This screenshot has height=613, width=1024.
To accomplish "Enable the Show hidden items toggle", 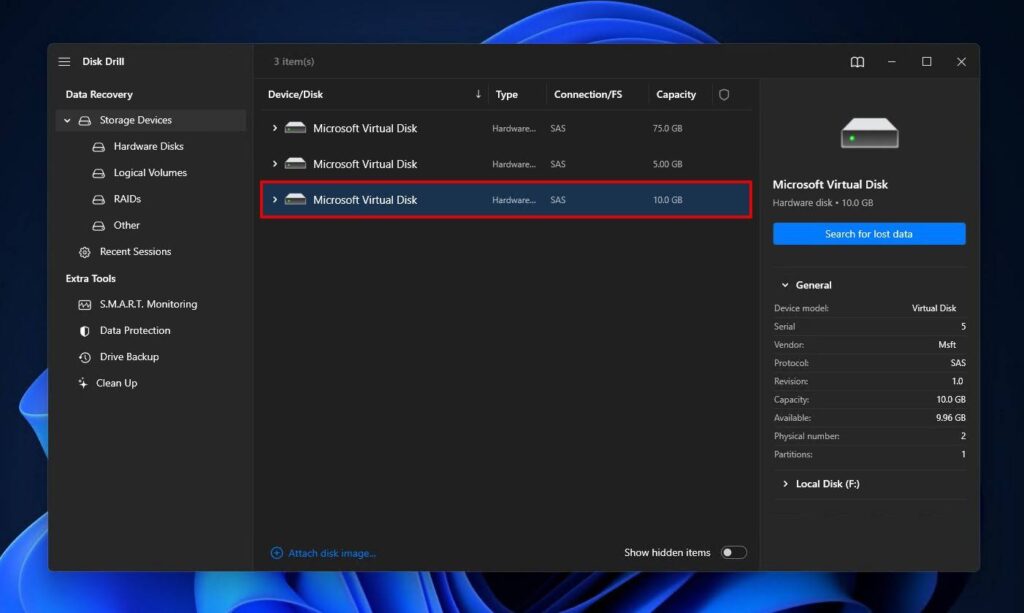I will (733, 552).
